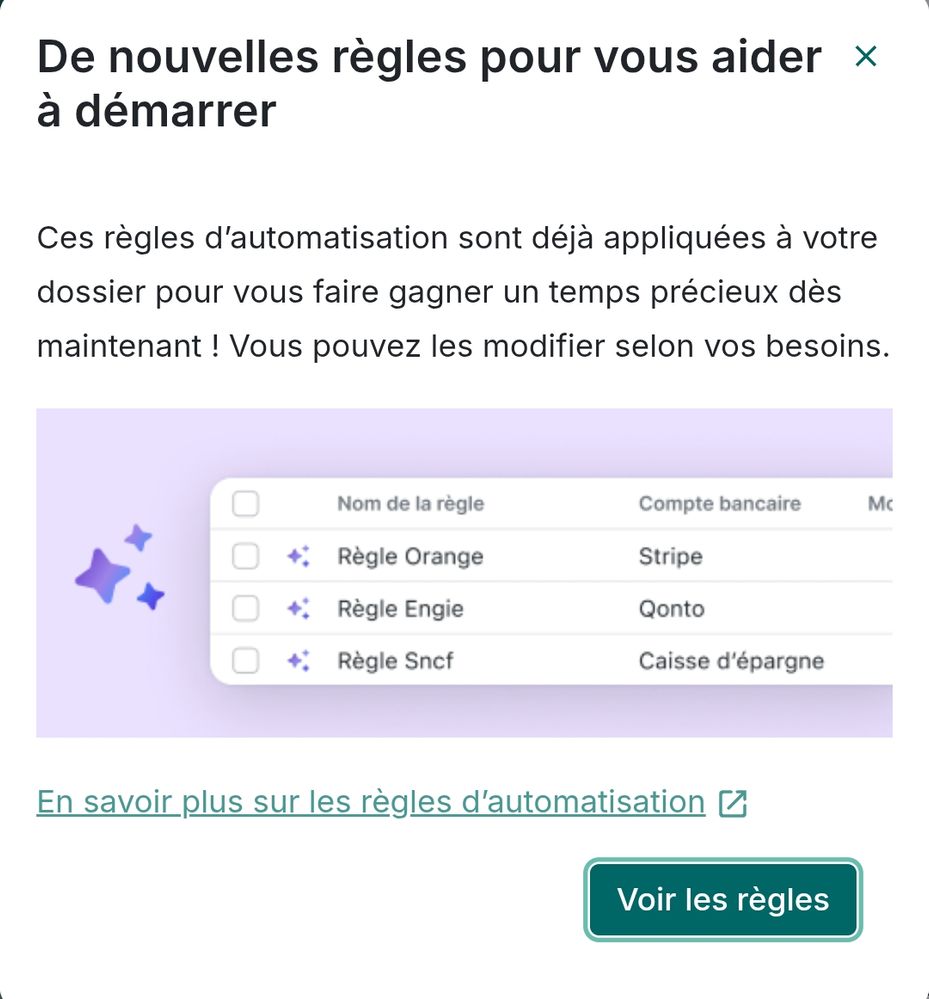Click the sparkle icon beside Règle Sncf

tap(298, 660)
